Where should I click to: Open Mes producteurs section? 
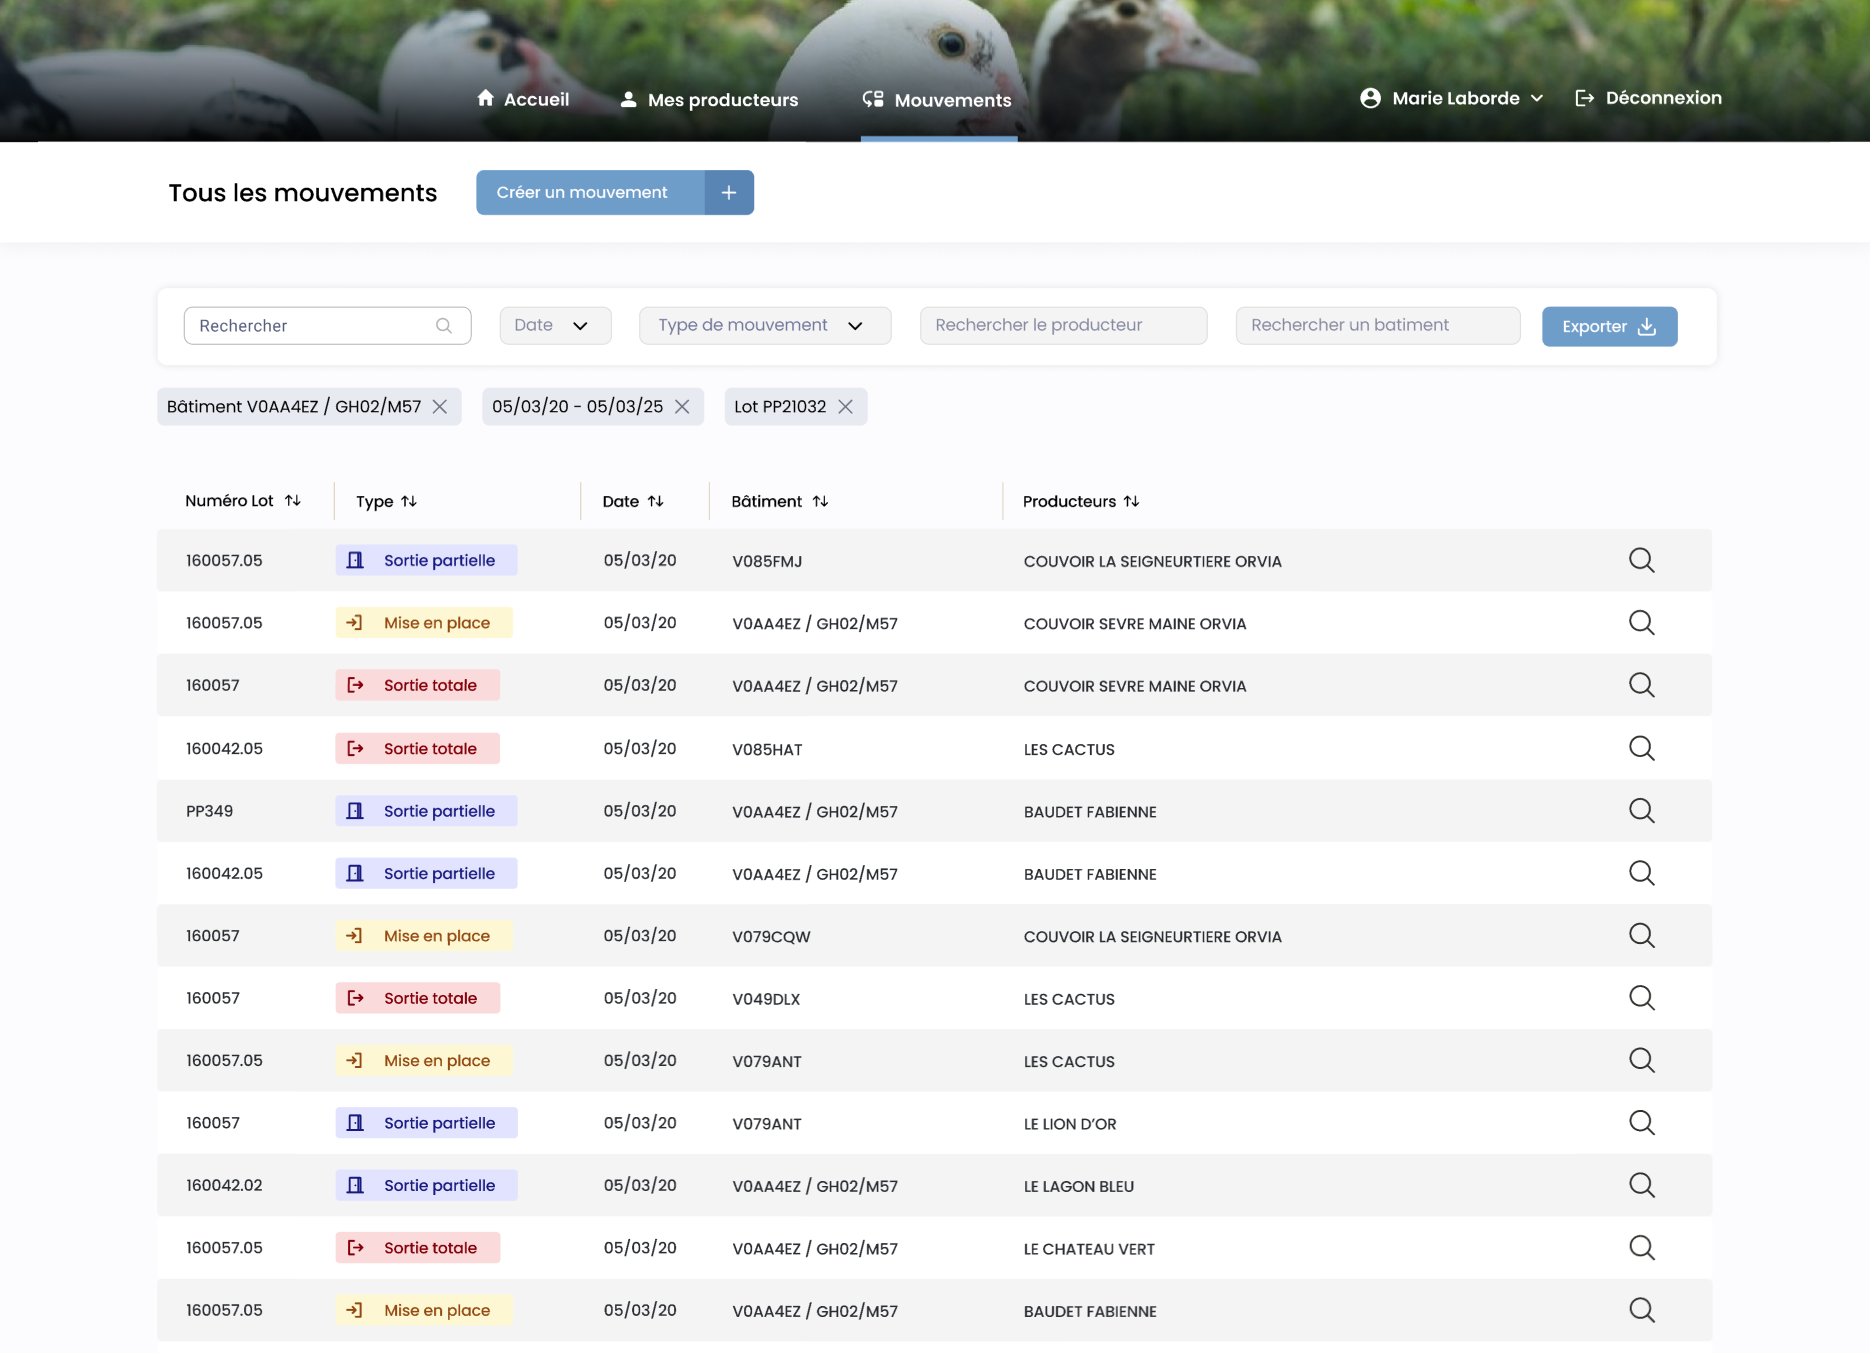[709, 100]
